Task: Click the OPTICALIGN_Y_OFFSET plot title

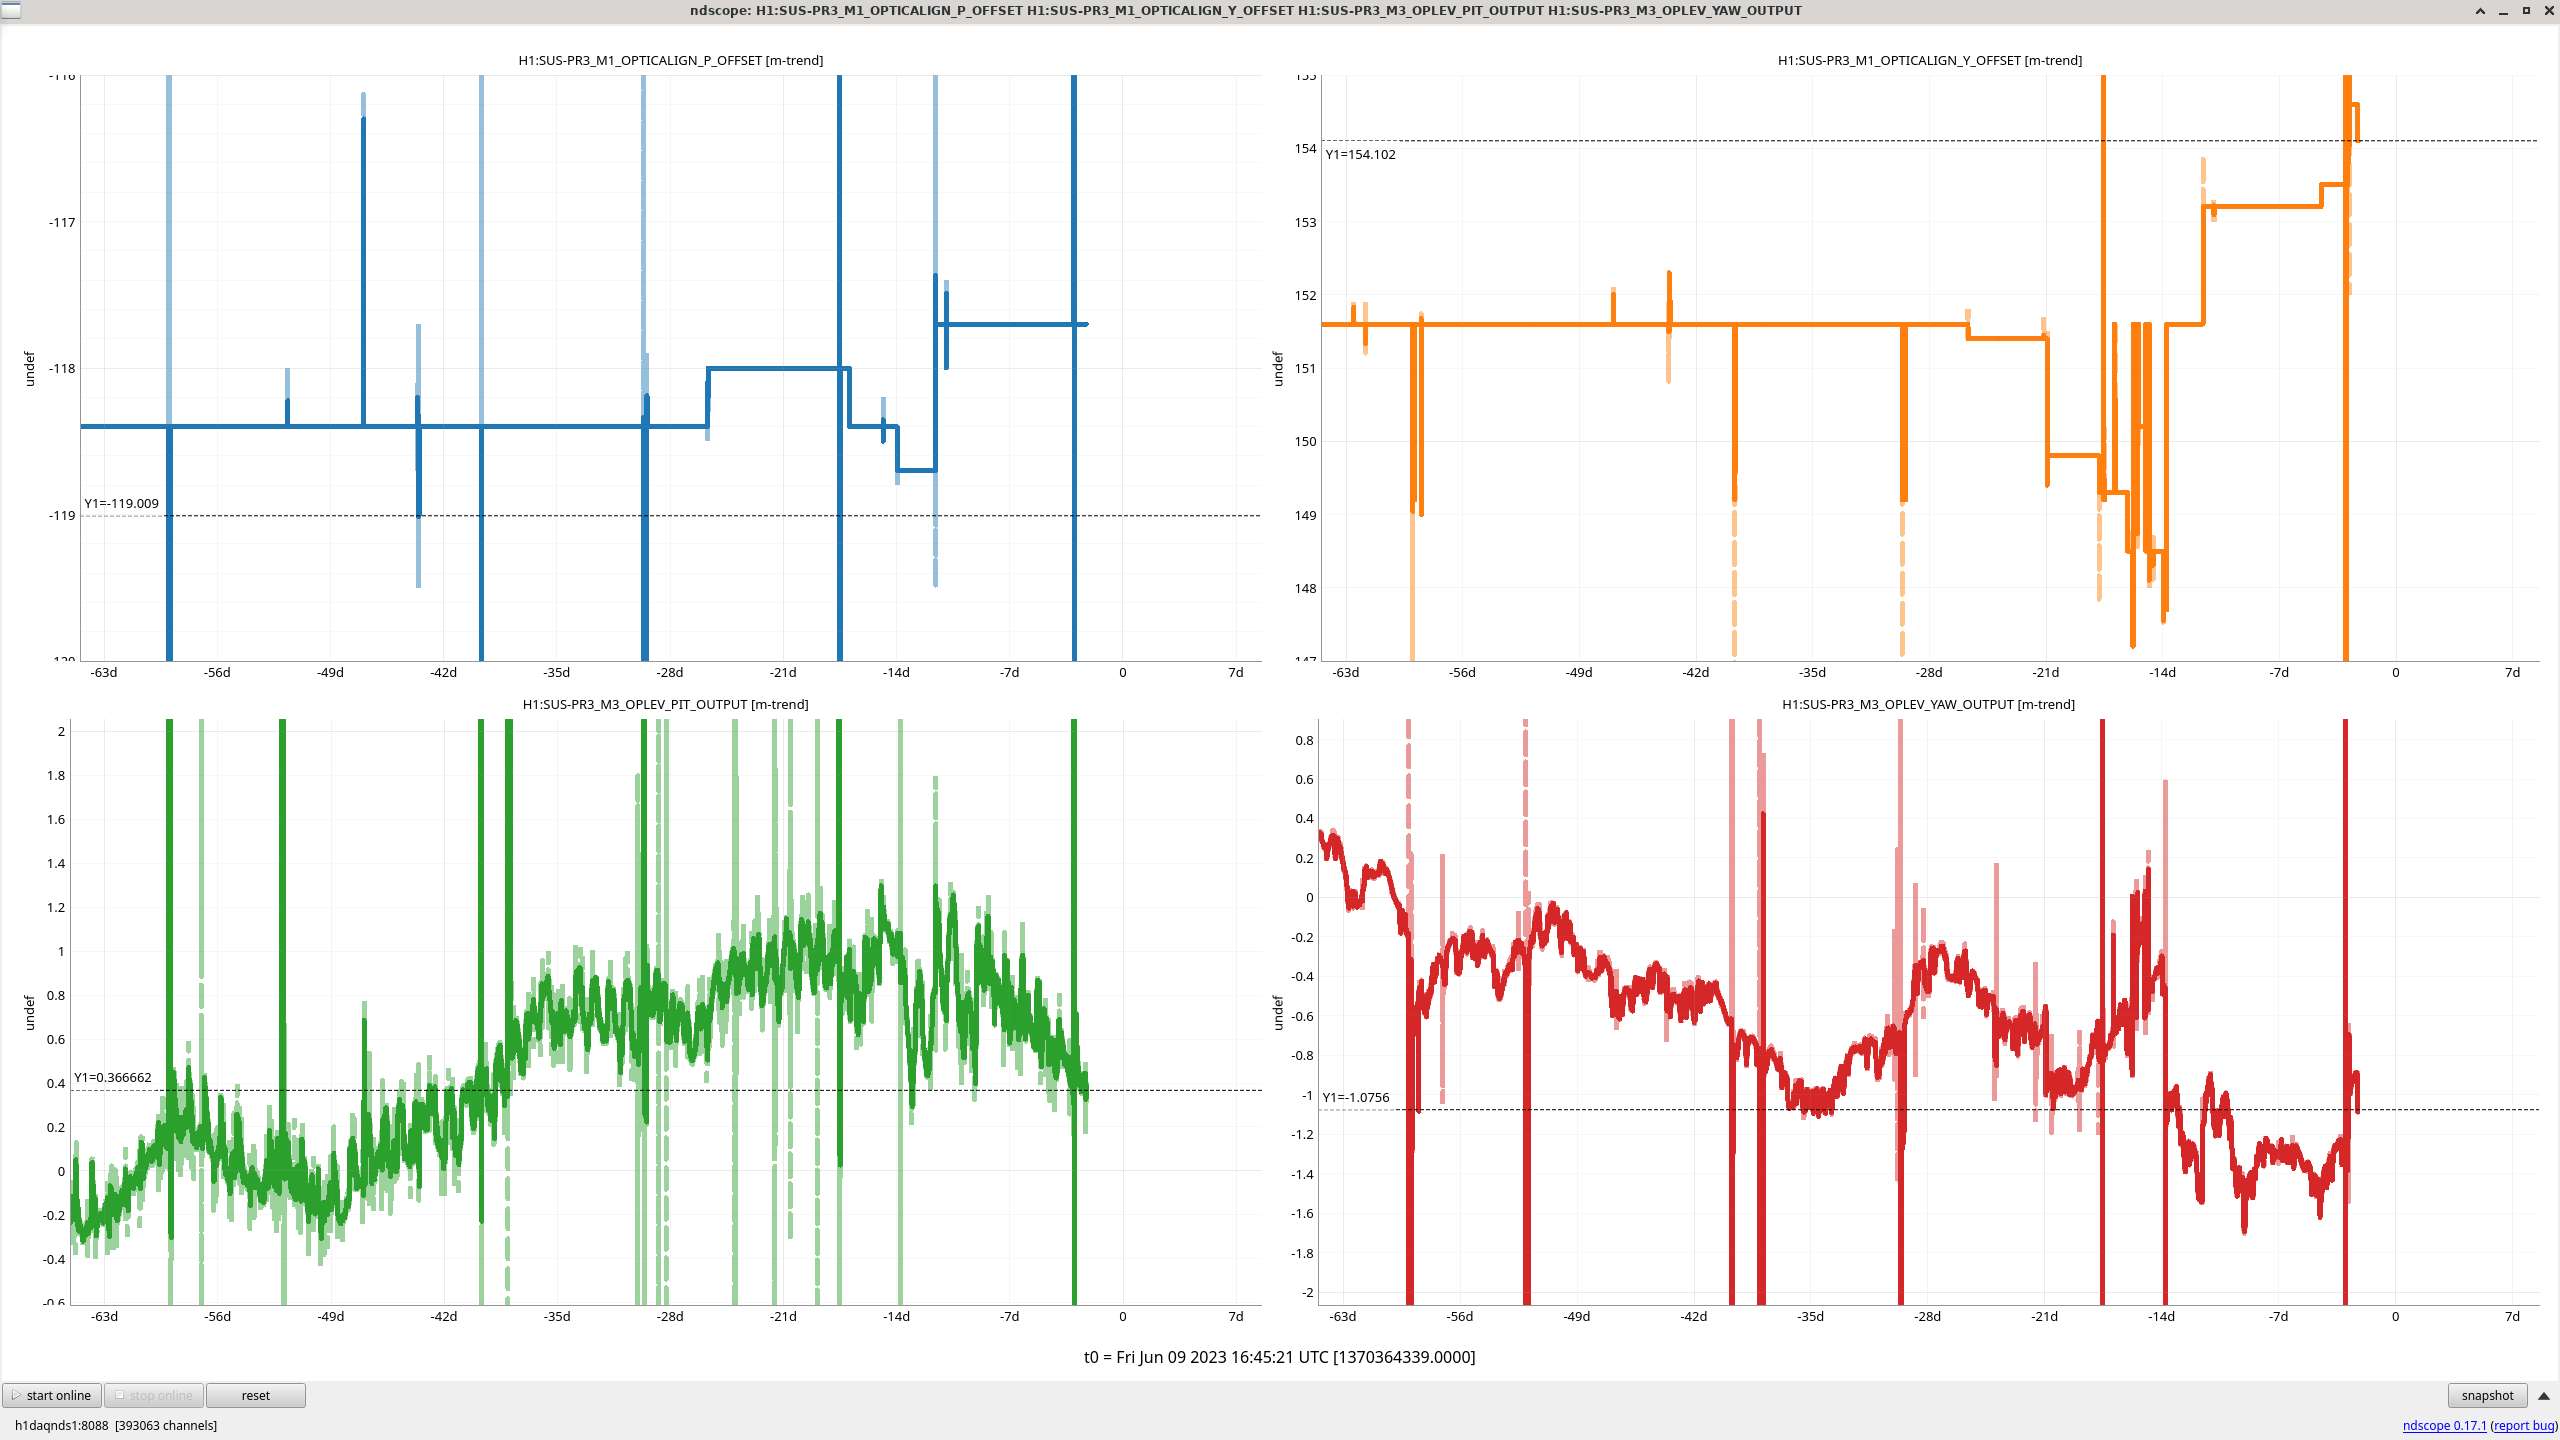Action: [x=1929, y=60]
